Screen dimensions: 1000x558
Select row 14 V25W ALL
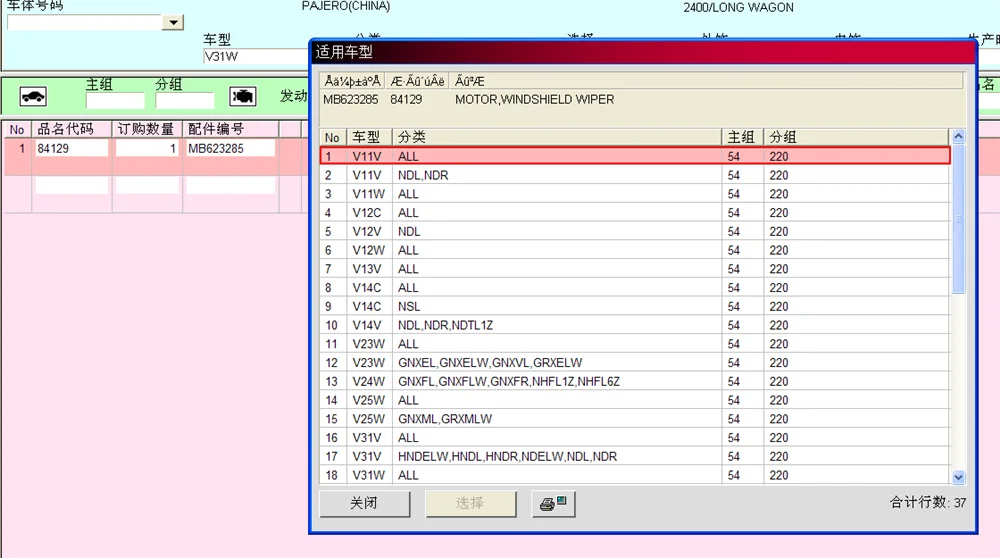tap(635, 400)
